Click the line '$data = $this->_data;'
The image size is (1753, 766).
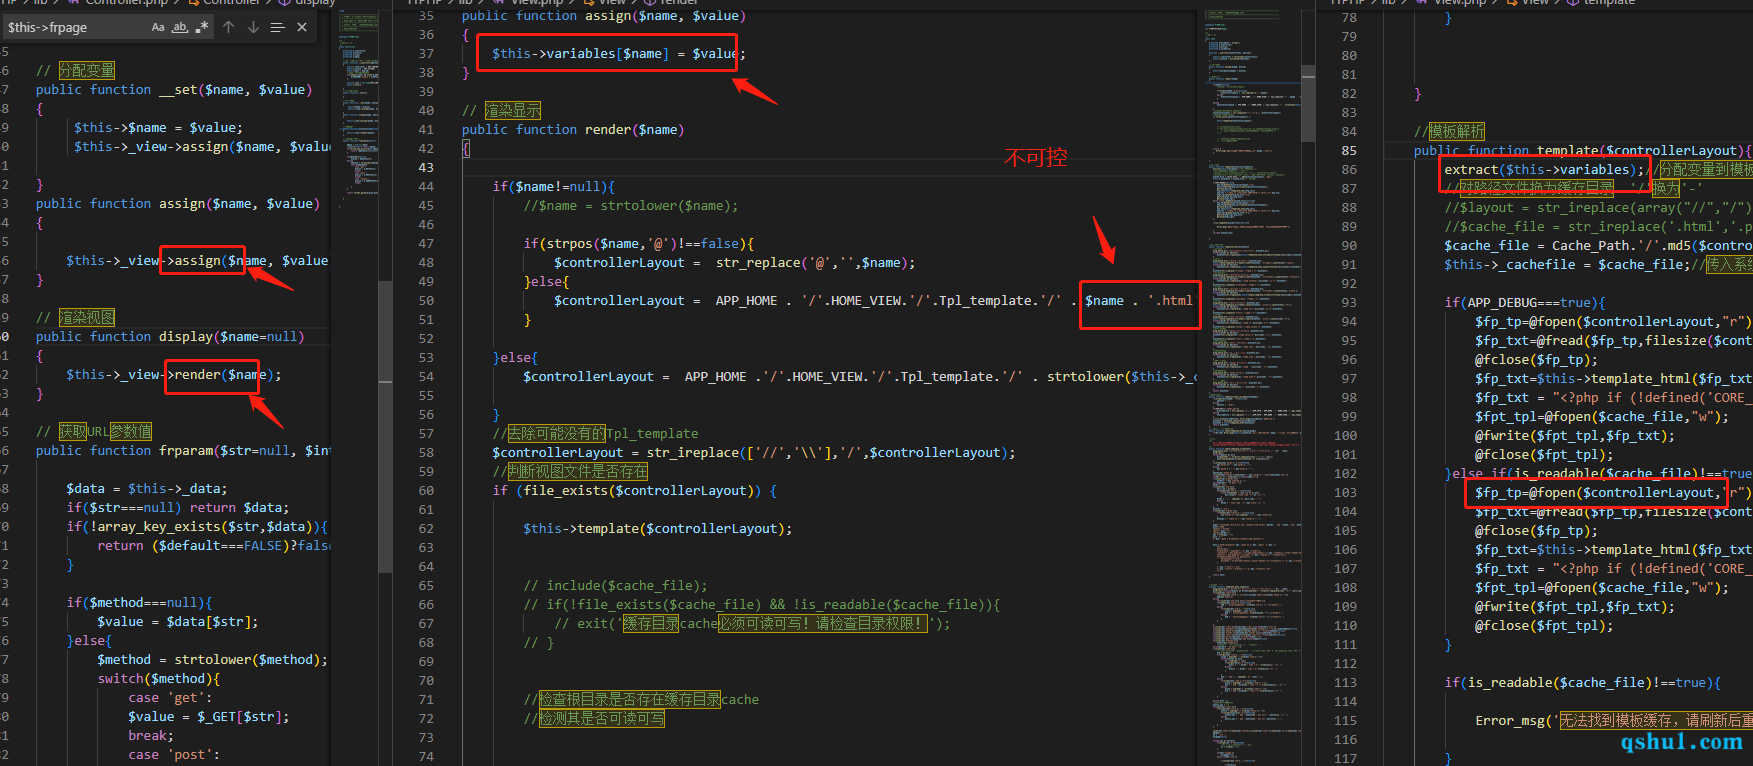(x=147, y=488)
